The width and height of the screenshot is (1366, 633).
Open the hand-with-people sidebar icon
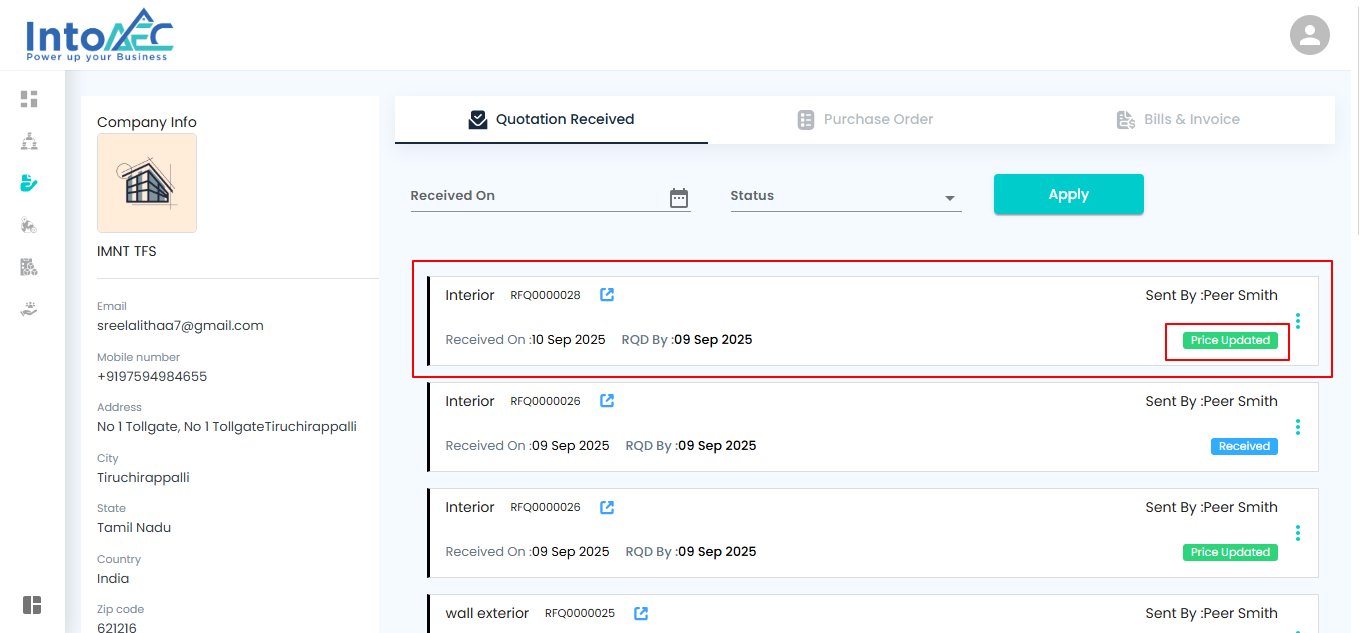[x=29, y=309]
